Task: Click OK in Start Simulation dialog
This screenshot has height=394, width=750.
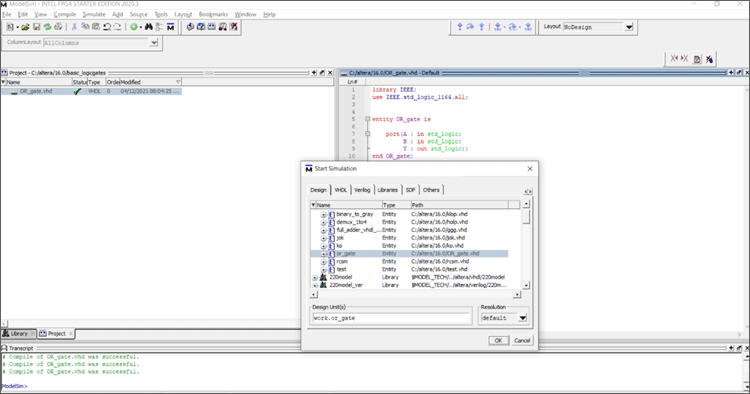Action: point(498,340)
